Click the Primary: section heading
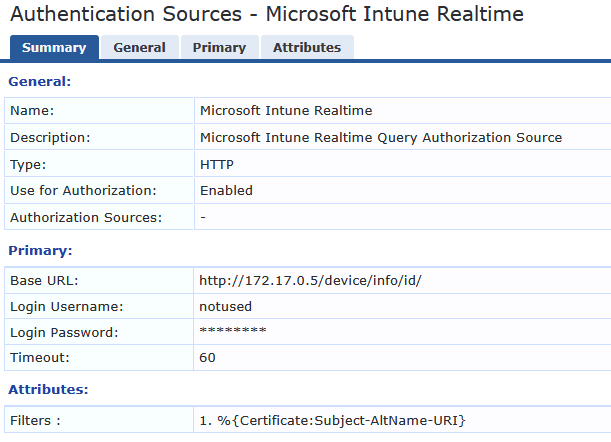Image resolution: width=611 pixels, height=442 pixels. [x=40, y=251]
